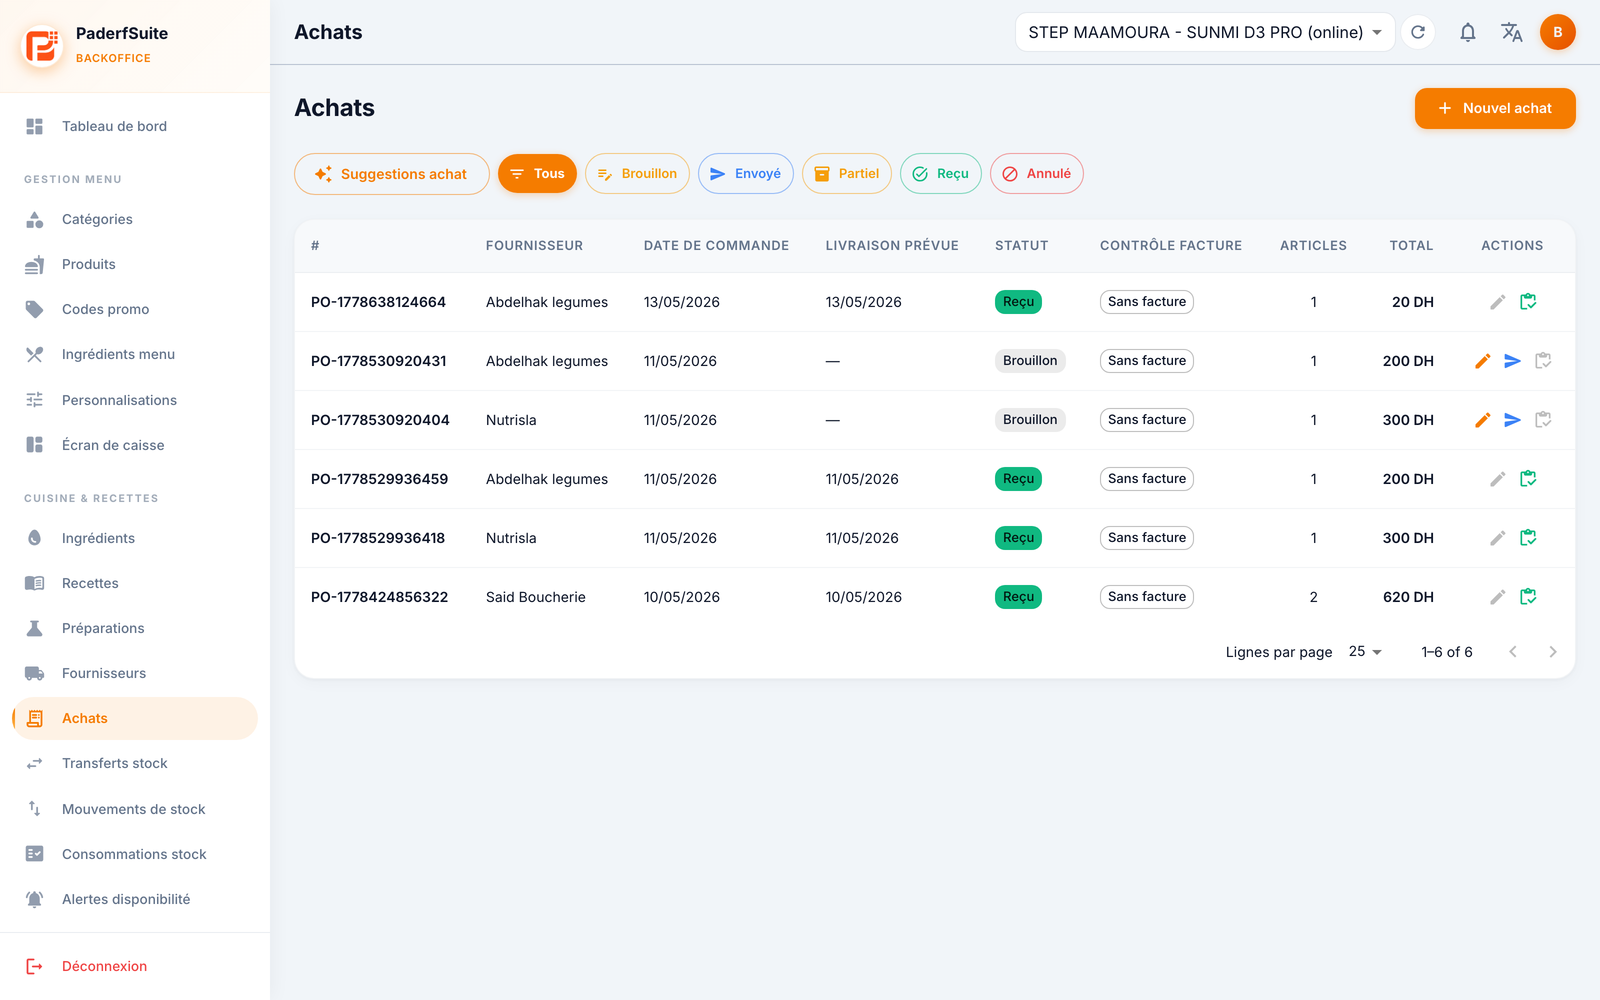Open Mouvements de stock
The height and width of the screenshot is (1000, 1600).
[135, 809]
